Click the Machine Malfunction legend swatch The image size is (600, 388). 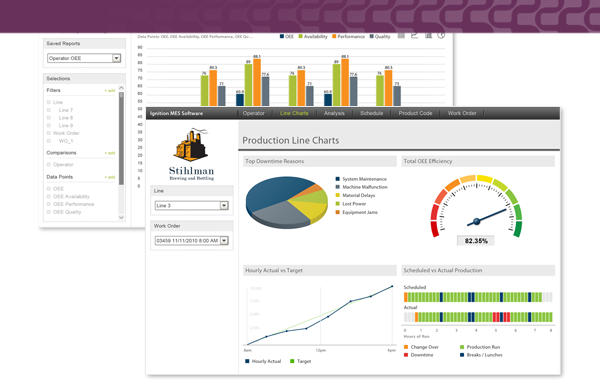(x=338, y=187)
